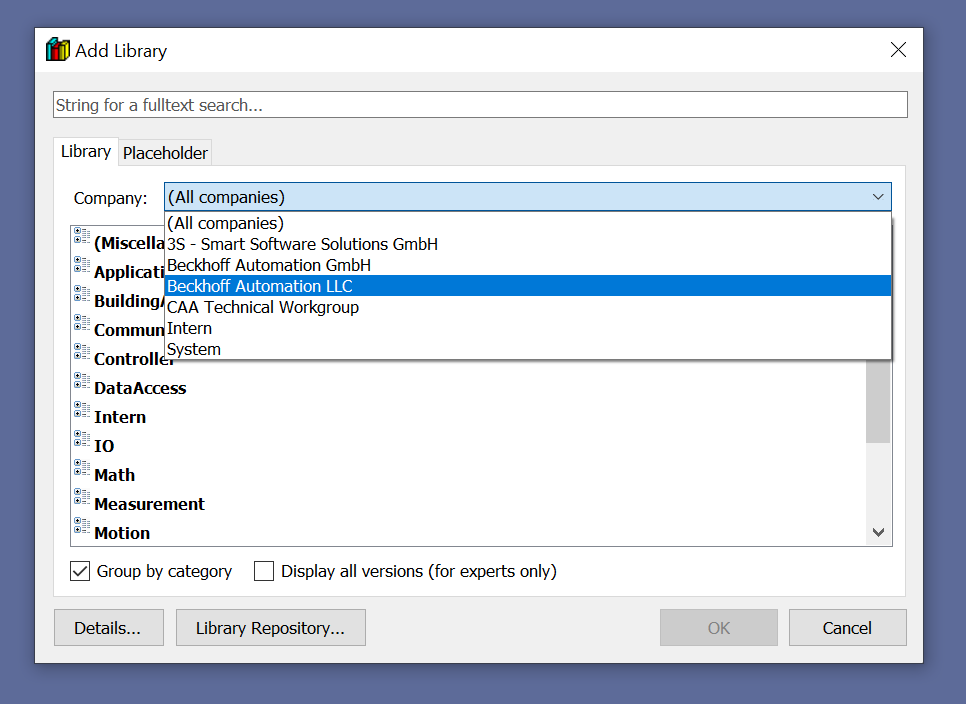Viewport: 966px width, 704px height.
Task: Expand the DataAccess category tree icon
Action: click(x=82, y=380)
